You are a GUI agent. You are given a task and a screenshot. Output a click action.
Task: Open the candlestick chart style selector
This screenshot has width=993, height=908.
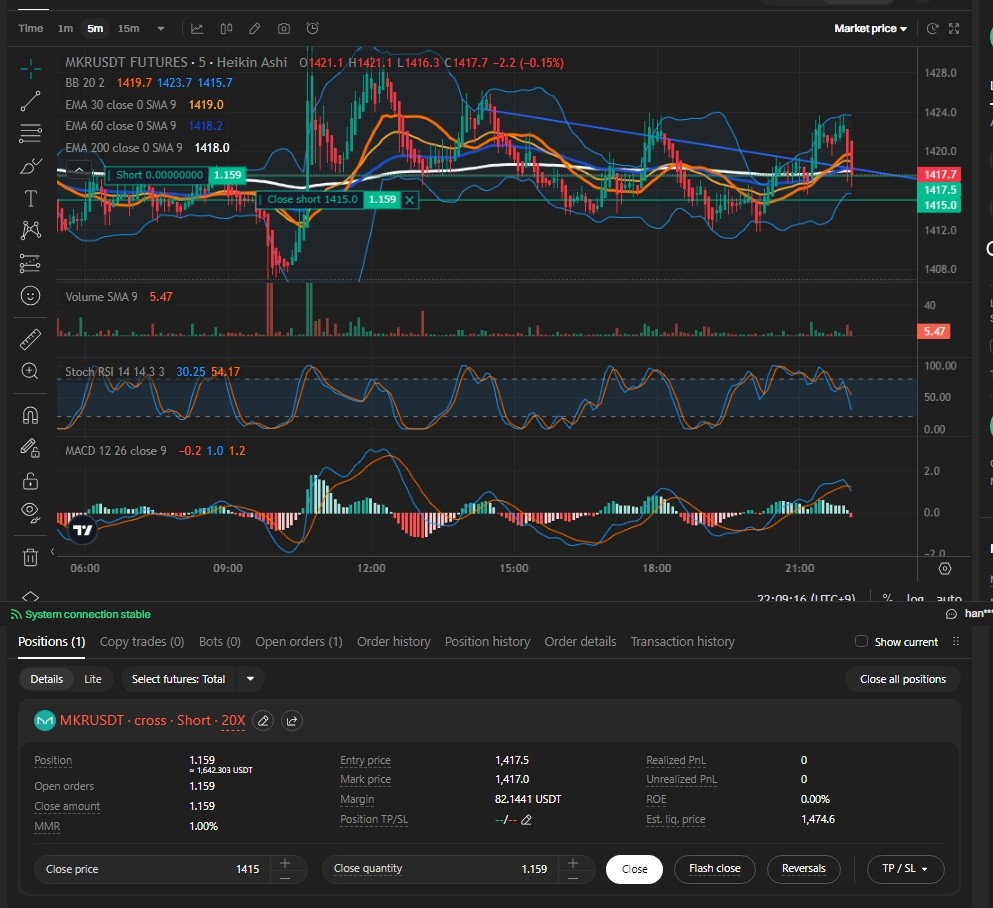(226, 28)
